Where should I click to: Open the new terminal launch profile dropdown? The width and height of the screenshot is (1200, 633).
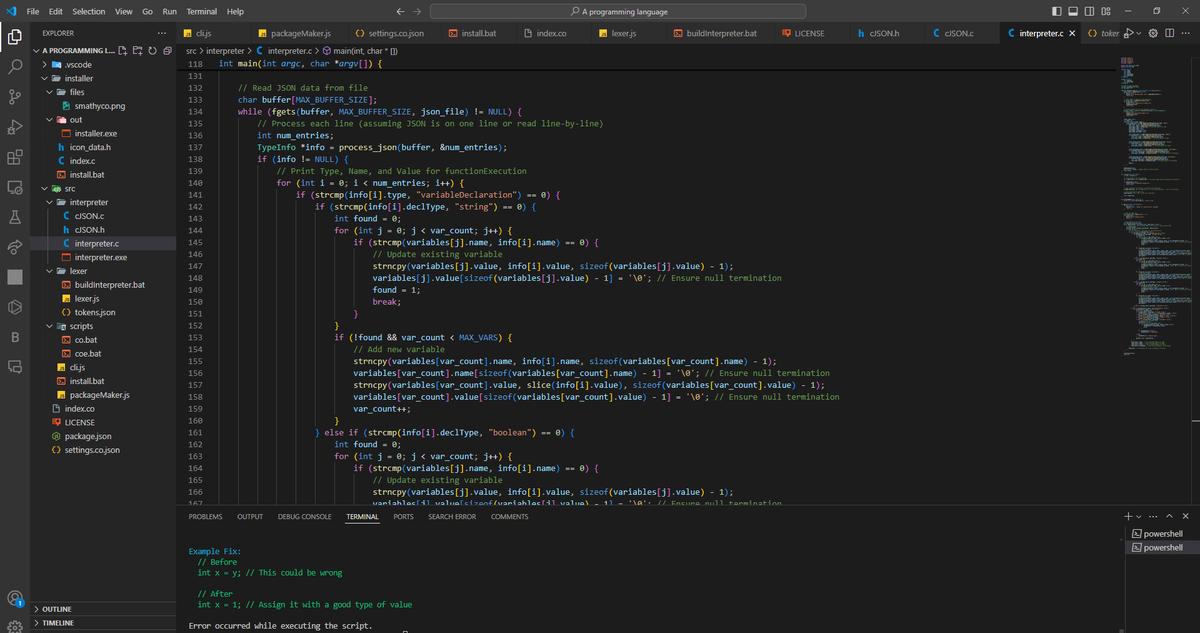pos(1139,516)
